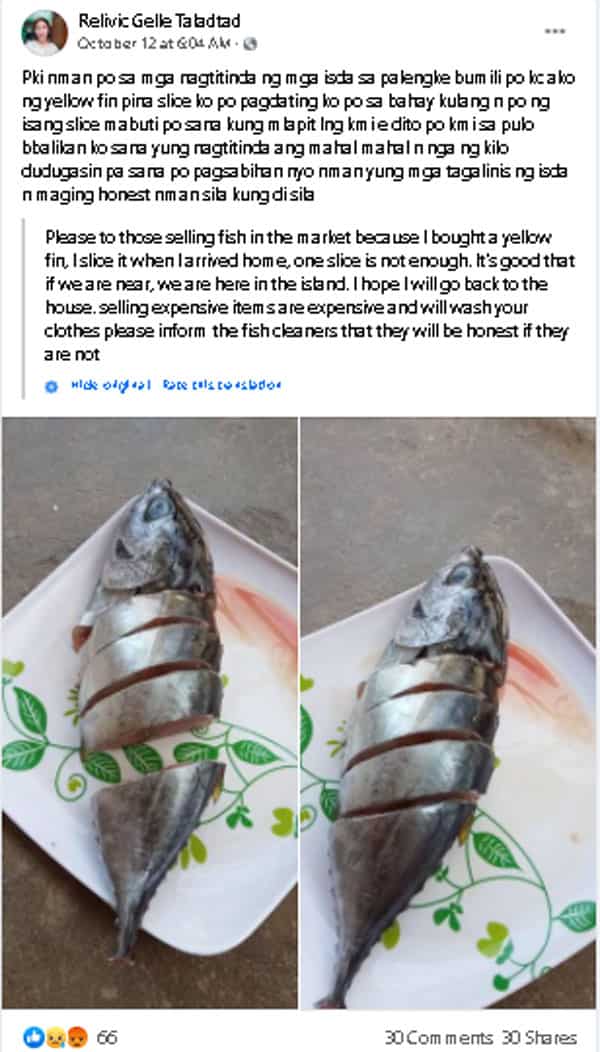
Task: Click the original Tagalog post text
Action: click(x=297, y=134)
